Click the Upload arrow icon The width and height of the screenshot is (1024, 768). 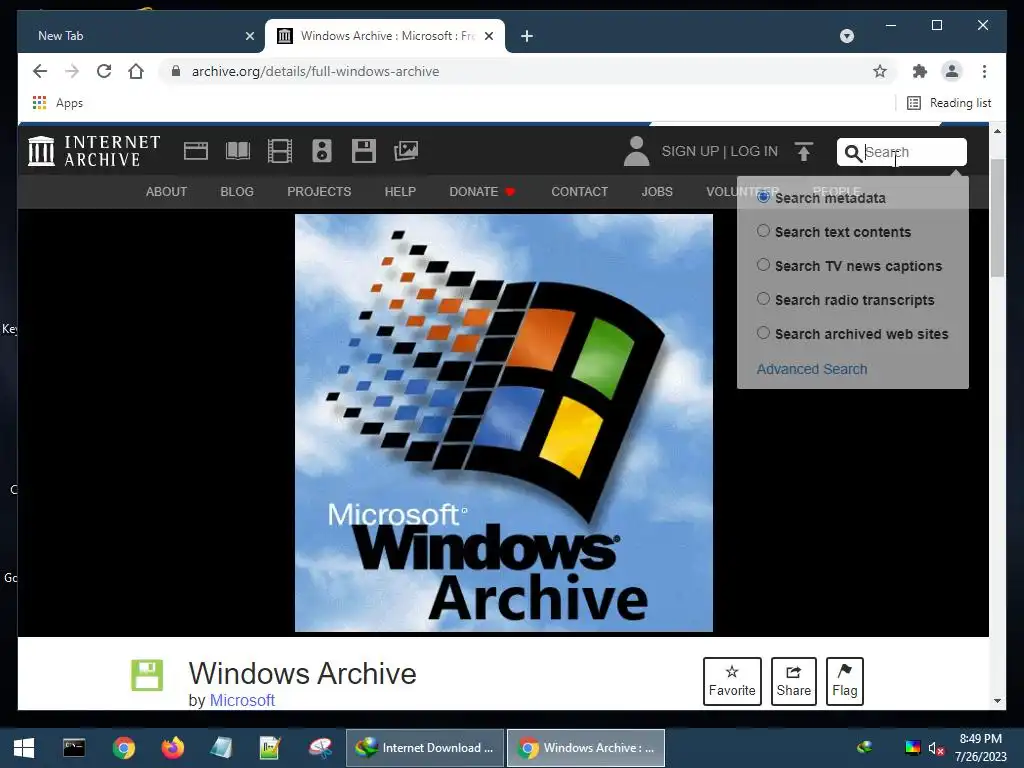pyautogui.click(x=804, y=151)
